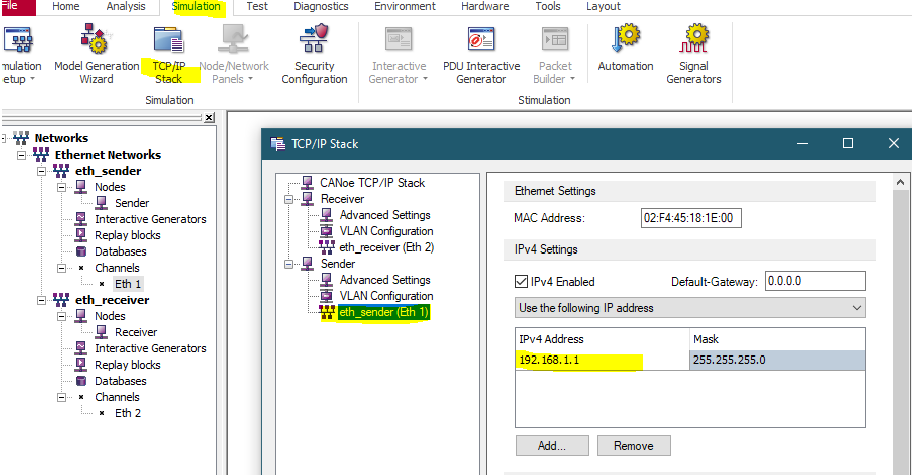
Task: Click the Remove button
Action: pyautogui.click(x=633, y=446)
